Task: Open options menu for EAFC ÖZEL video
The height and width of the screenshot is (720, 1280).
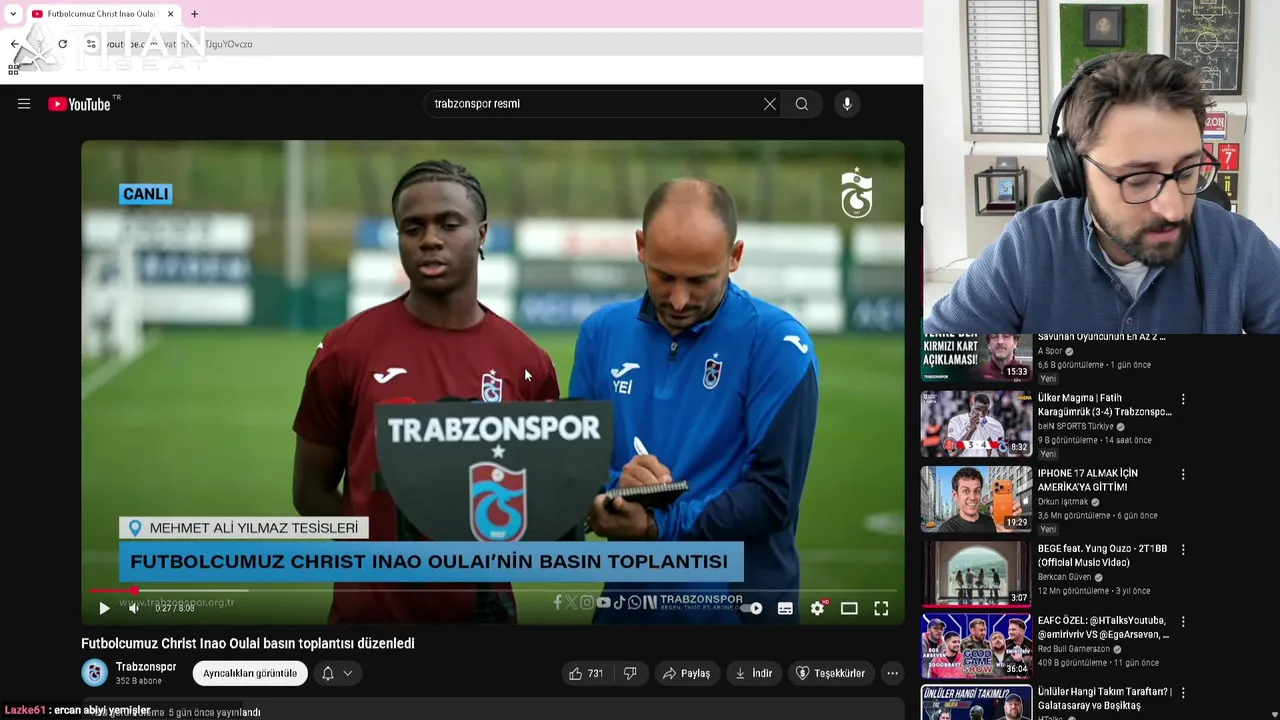Action: [1183, 622]
